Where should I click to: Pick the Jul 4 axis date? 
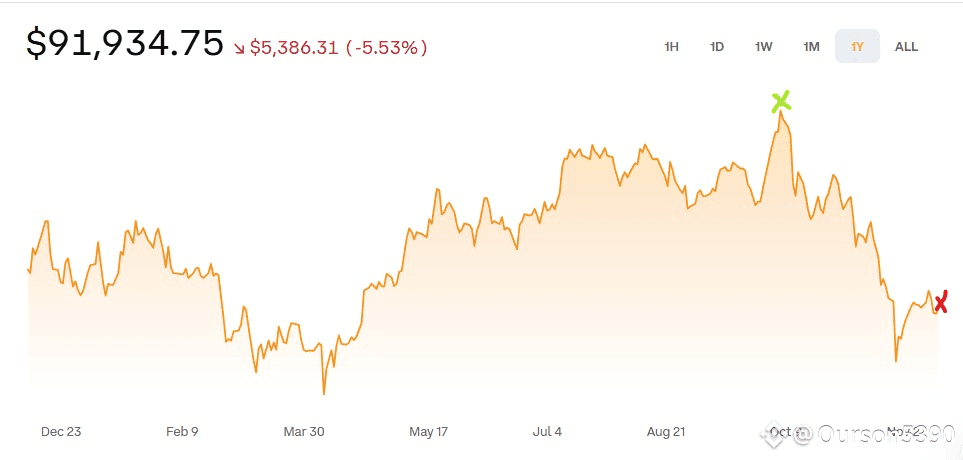[x=547, y=432]
